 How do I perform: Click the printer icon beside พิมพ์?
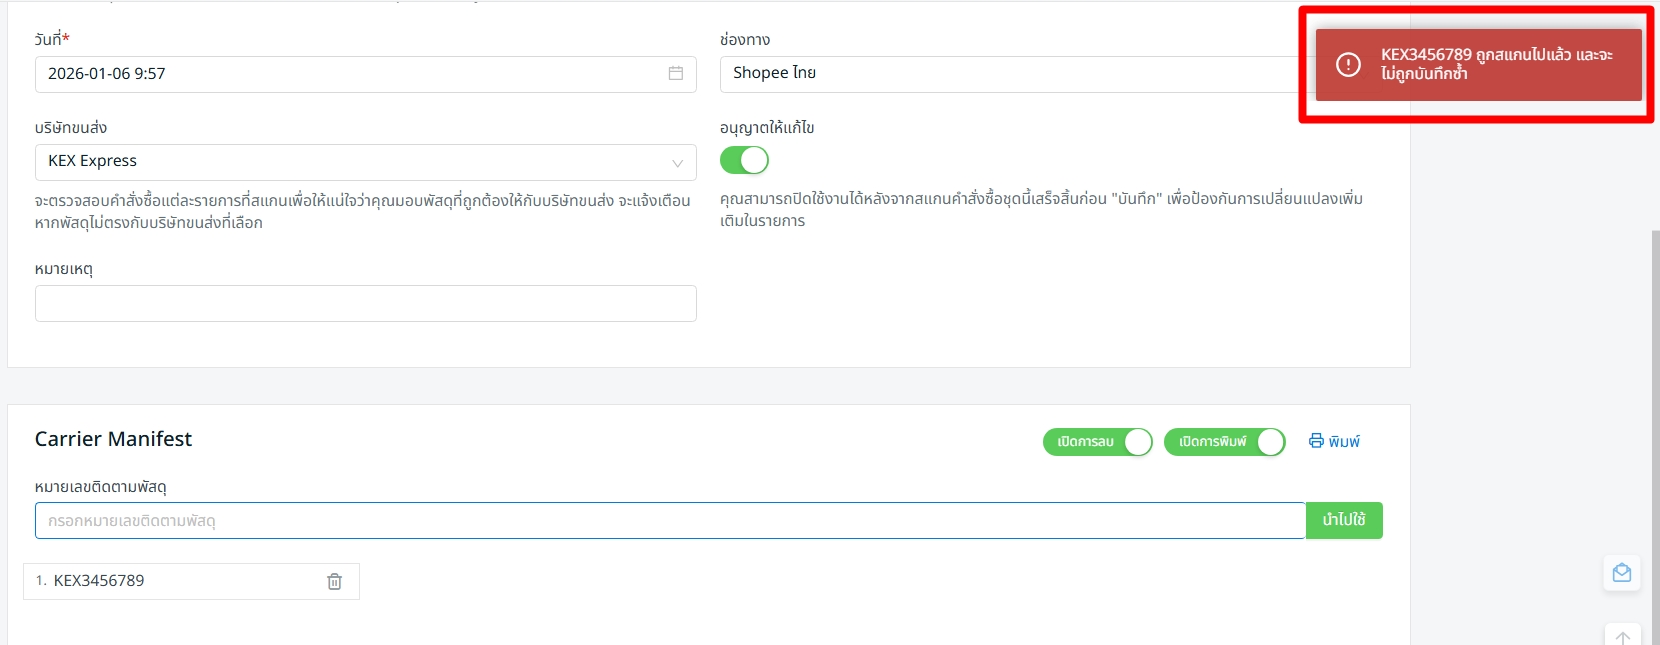(1316, 441)
